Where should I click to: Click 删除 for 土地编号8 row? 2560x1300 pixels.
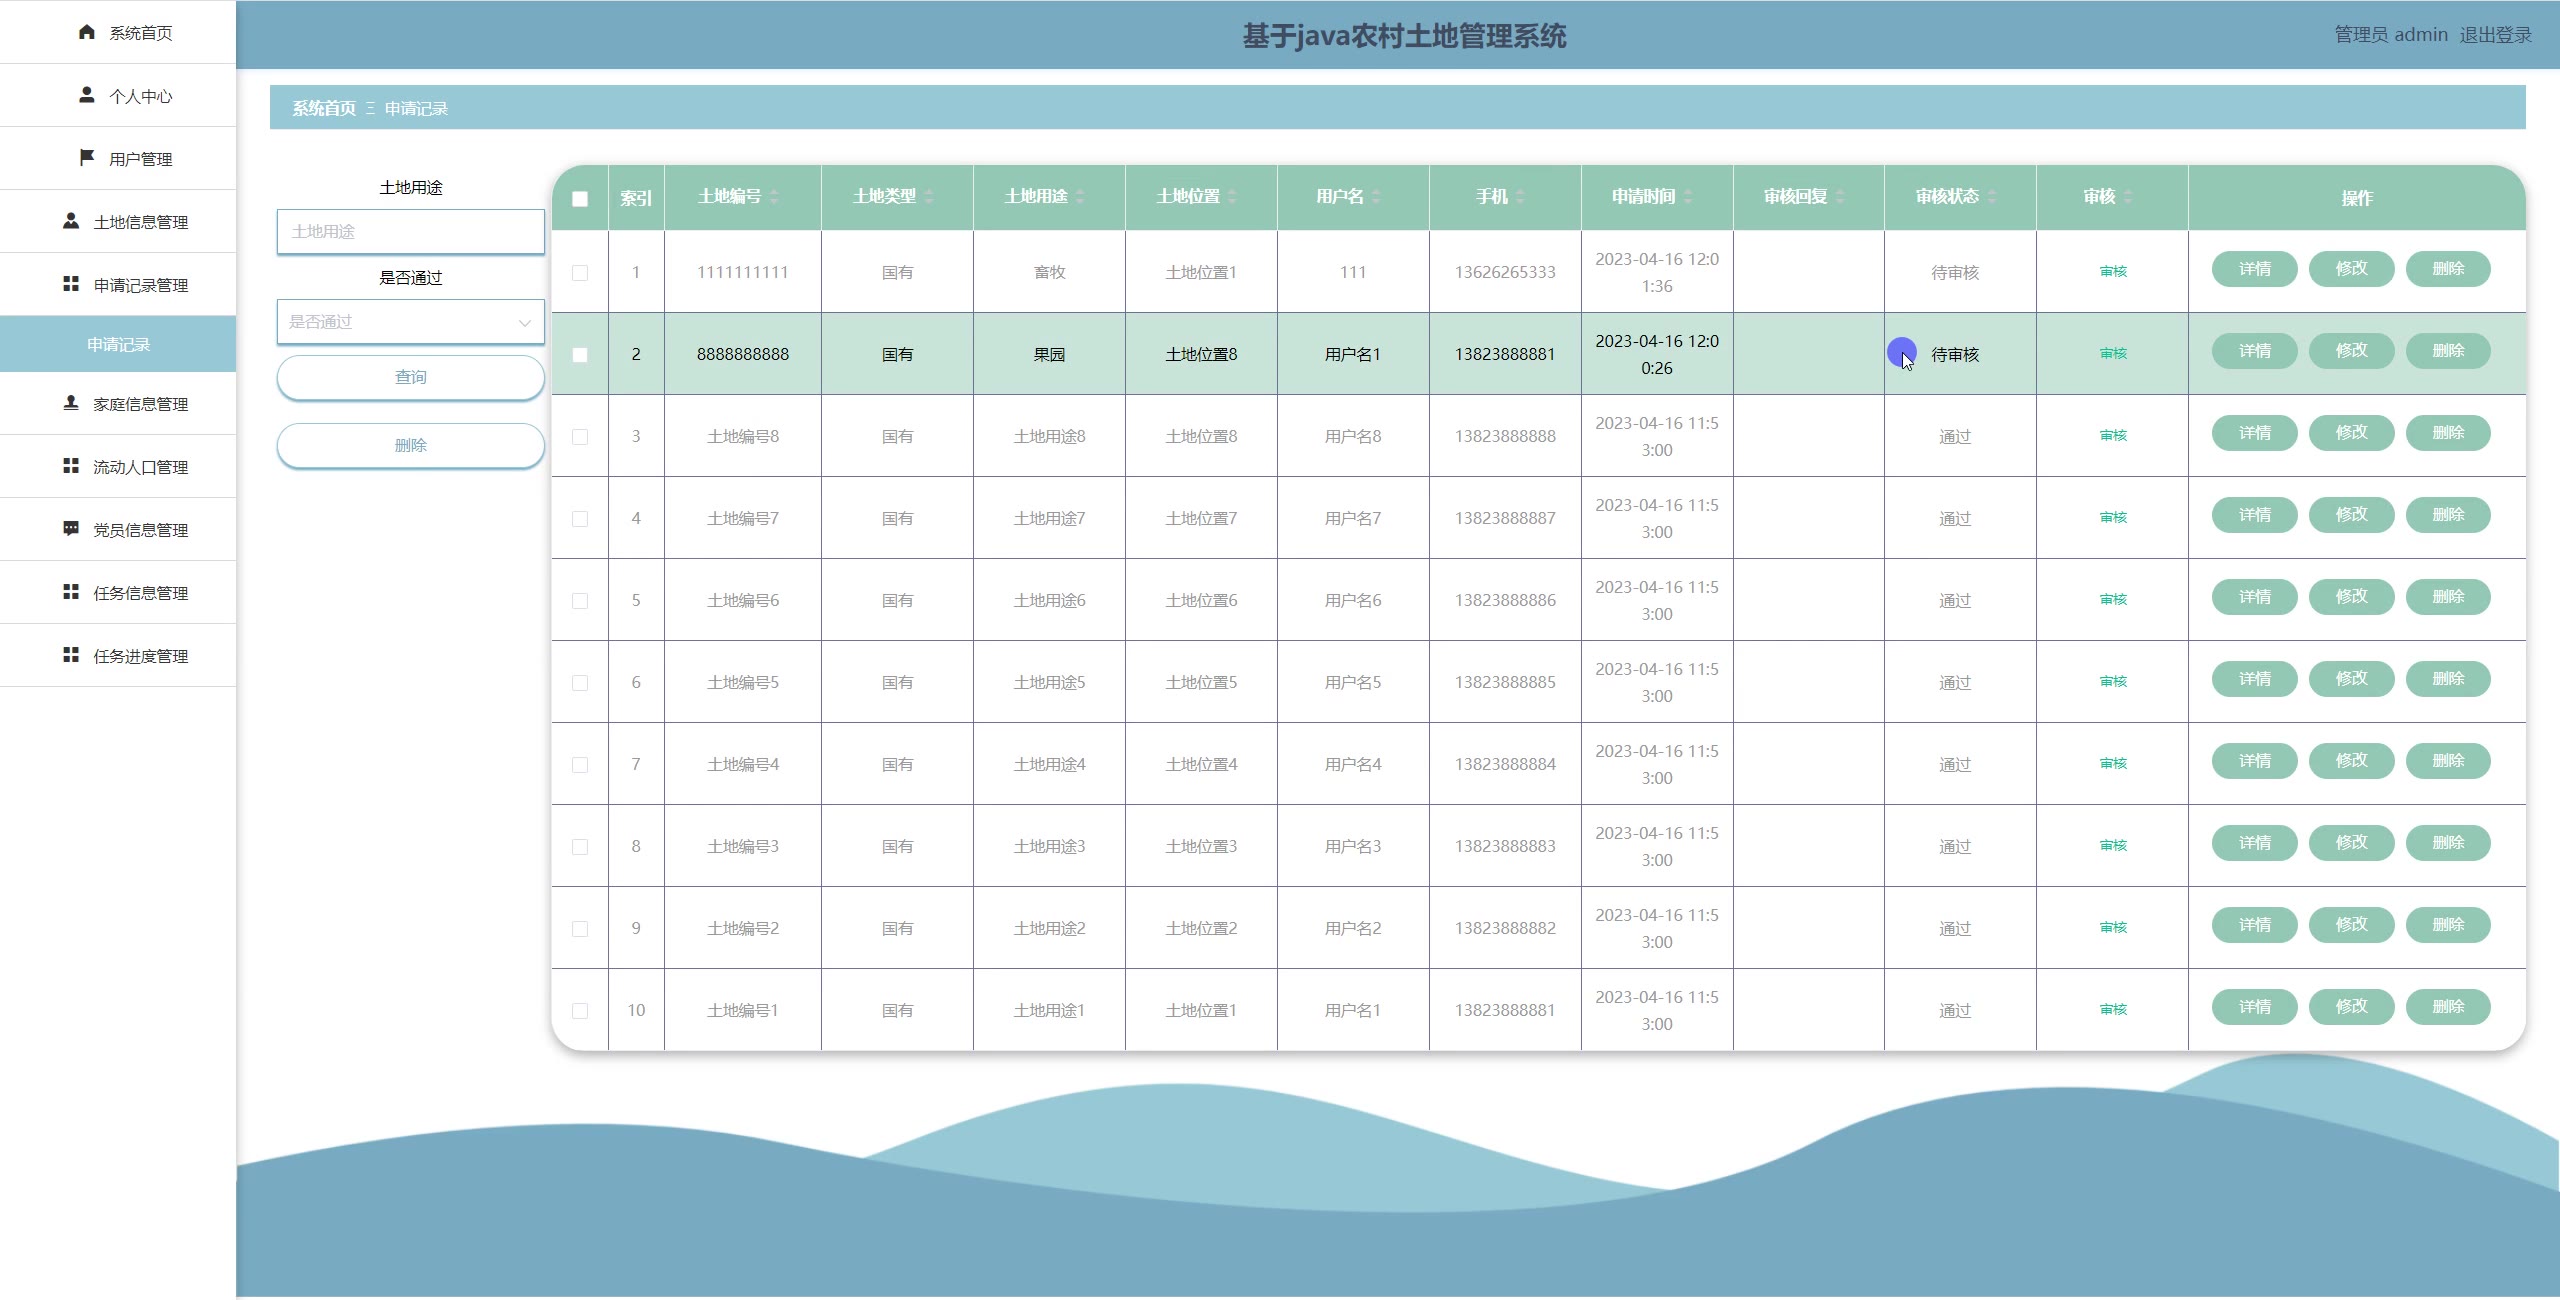(x=2448, y=433)
